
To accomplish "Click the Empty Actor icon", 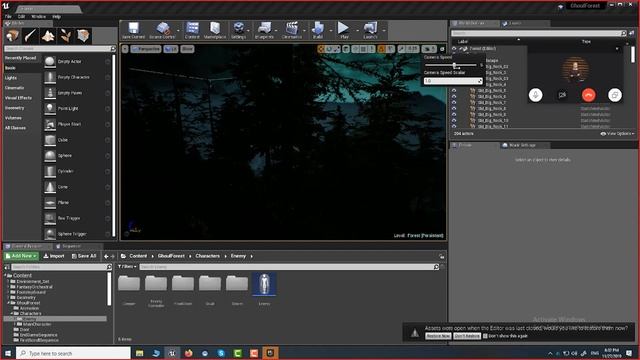I will [50, 61].
